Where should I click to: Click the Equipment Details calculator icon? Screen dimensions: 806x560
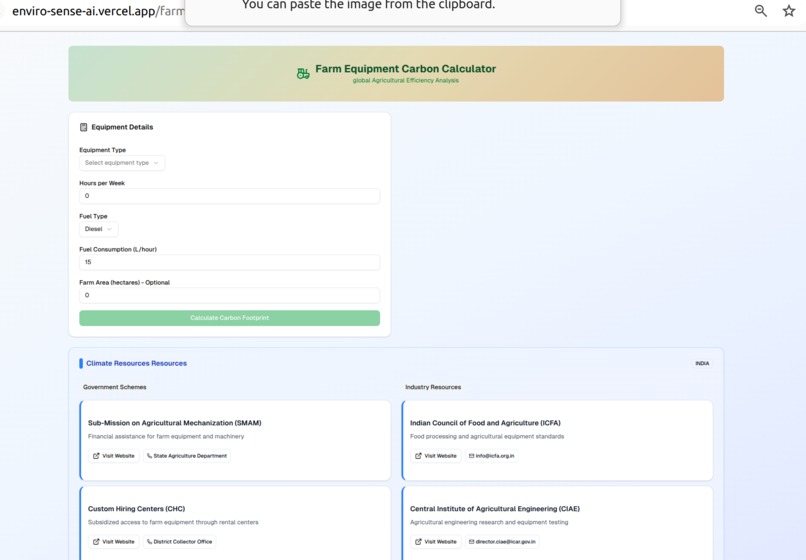click(84, 127)
